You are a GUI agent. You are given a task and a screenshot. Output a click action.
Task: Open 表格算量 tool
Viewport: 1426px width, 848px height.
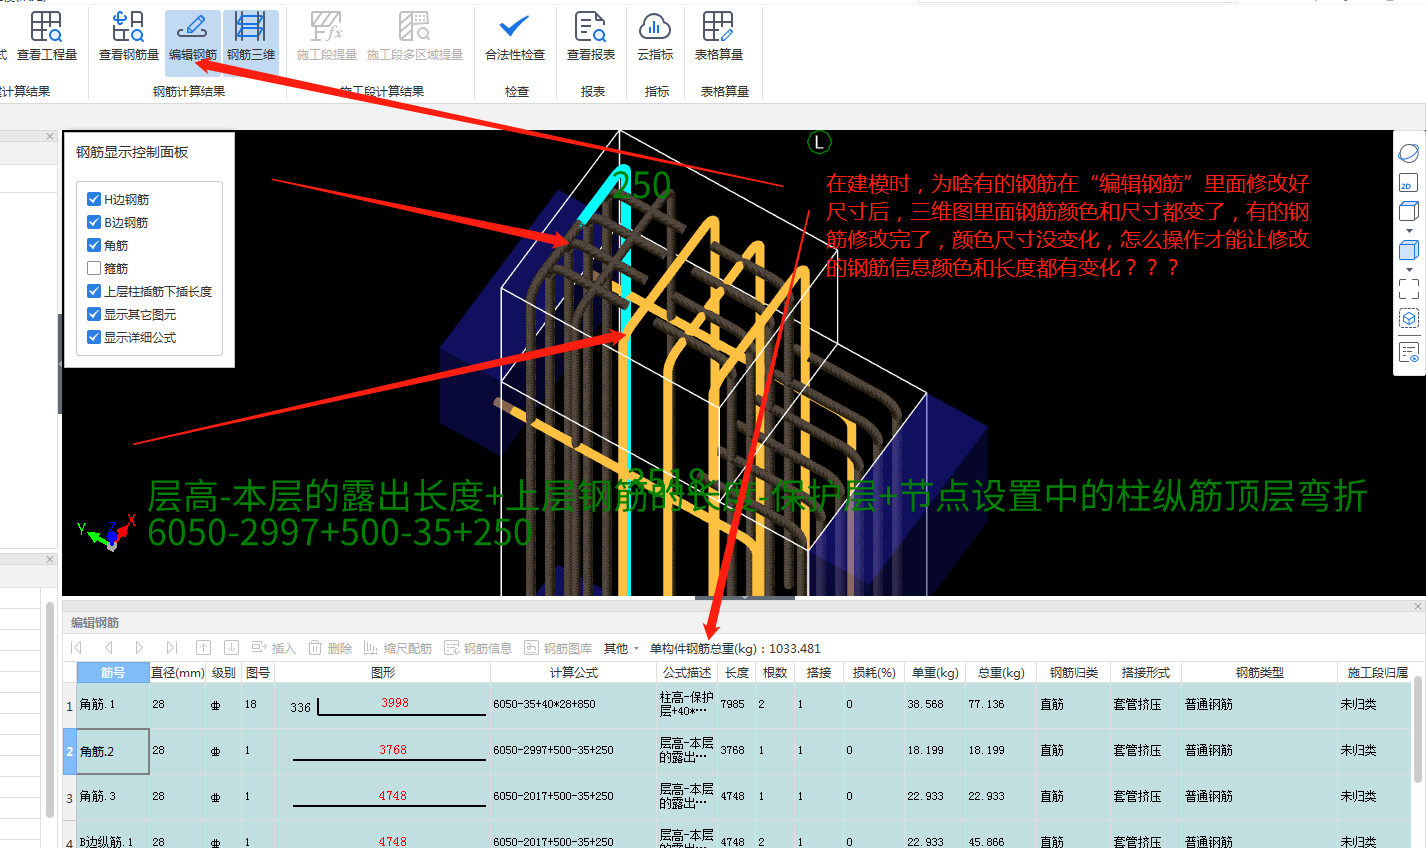click(x=719, y=36)
